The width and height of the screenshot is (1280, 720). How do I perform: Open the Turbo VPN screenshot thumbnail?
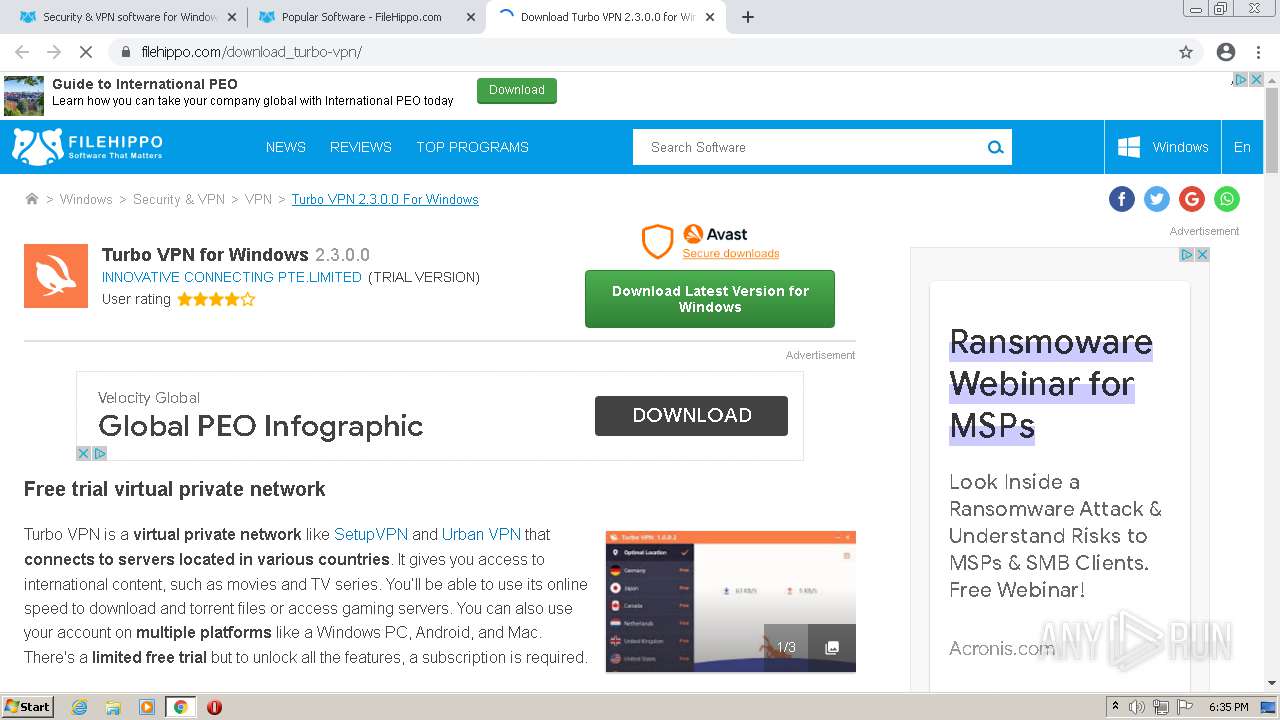pyautogui.click(x=731, y=601)
